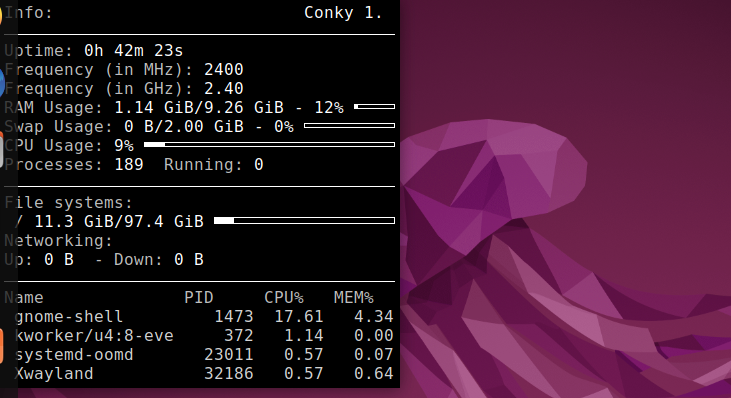Click the disk usage '11.3 GiB/97.4 GiB'
Screen dimensions: 731x398
pyautogui.click(x=119, y=221)
